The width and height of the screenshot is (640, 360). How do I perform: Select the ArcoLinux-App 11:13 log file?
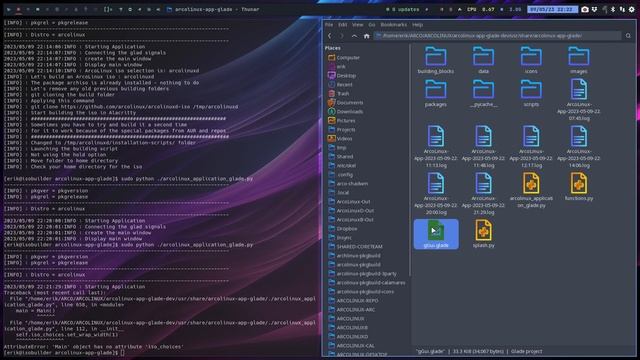[x=436, y=147]
